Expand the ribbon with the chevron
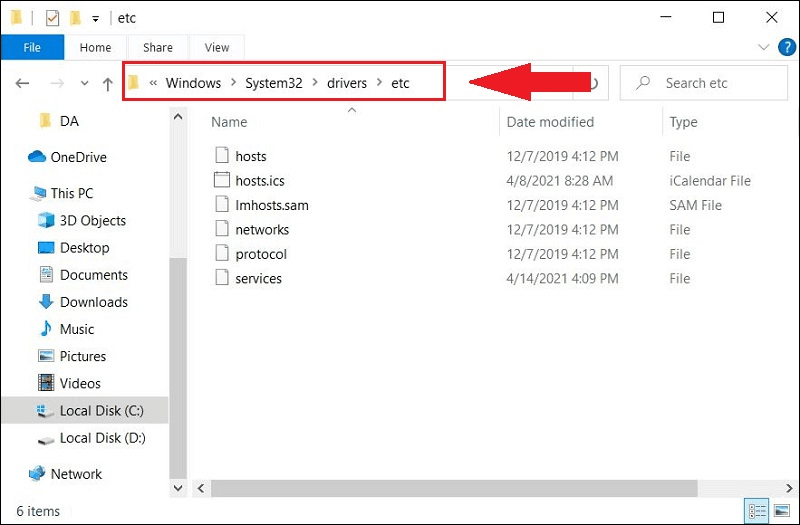Viewport: 800px width, 525px height. coord(763,47)
